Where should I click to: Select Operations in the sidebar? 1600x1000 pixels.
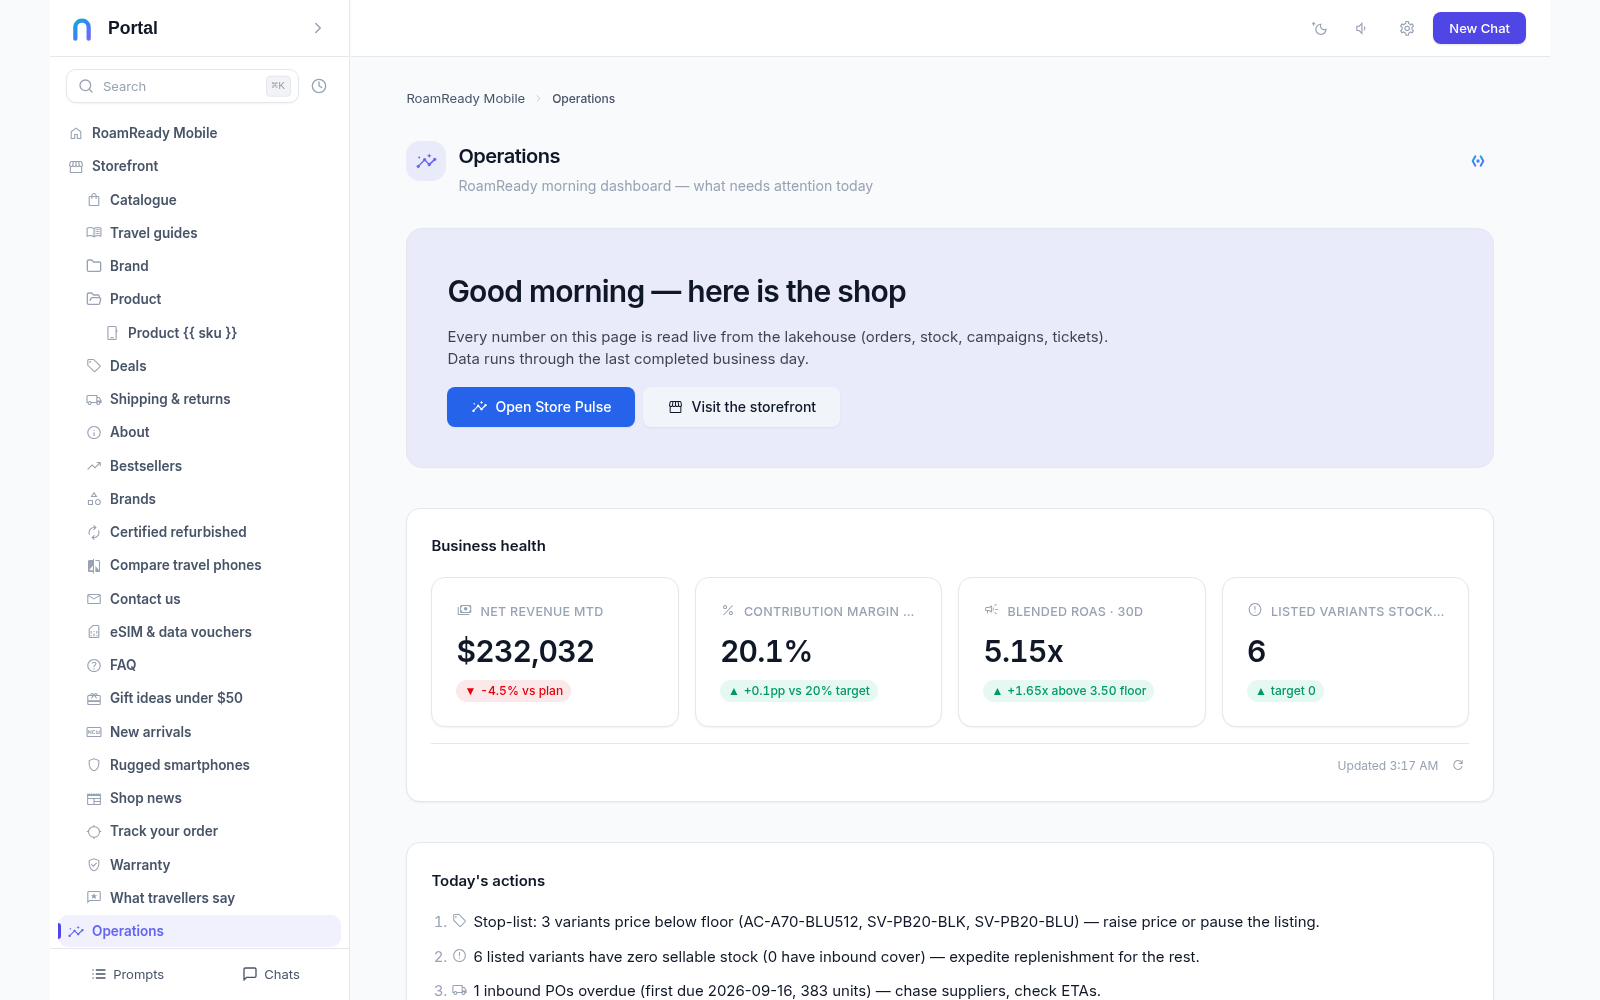[200, 931]
